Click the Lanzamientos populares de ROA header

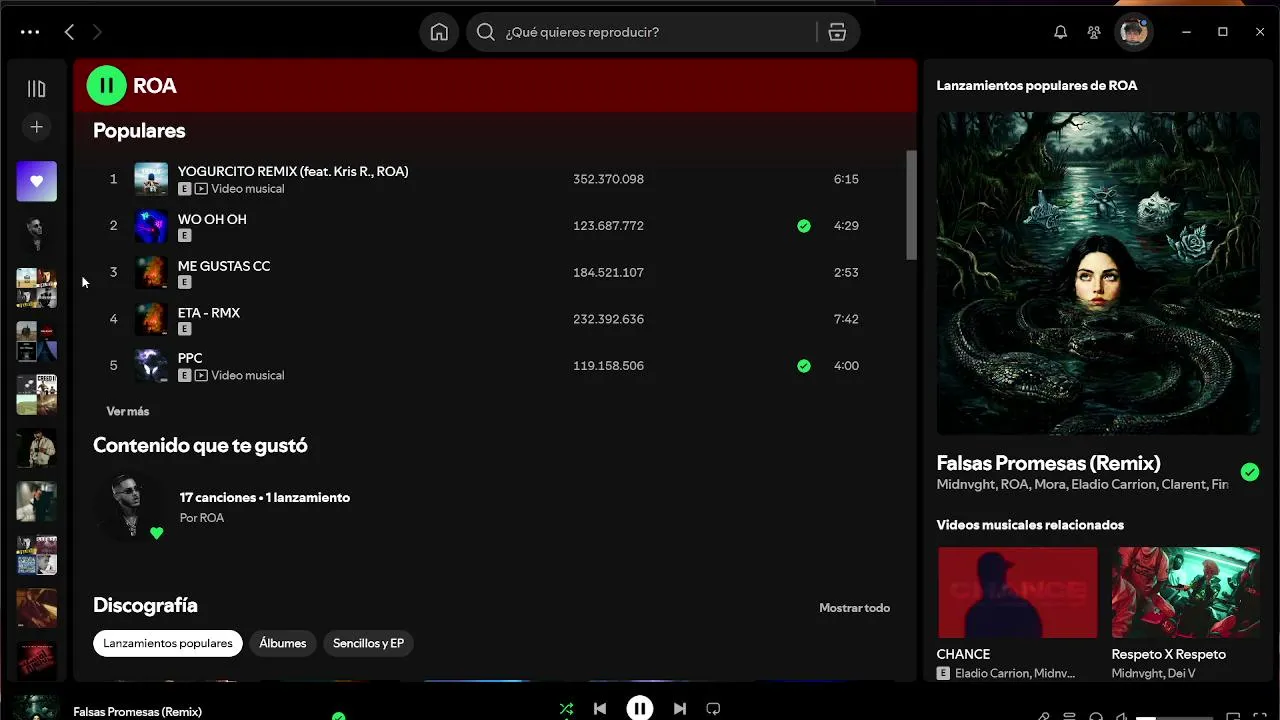pyautogui.click(x=1037, y=86)
